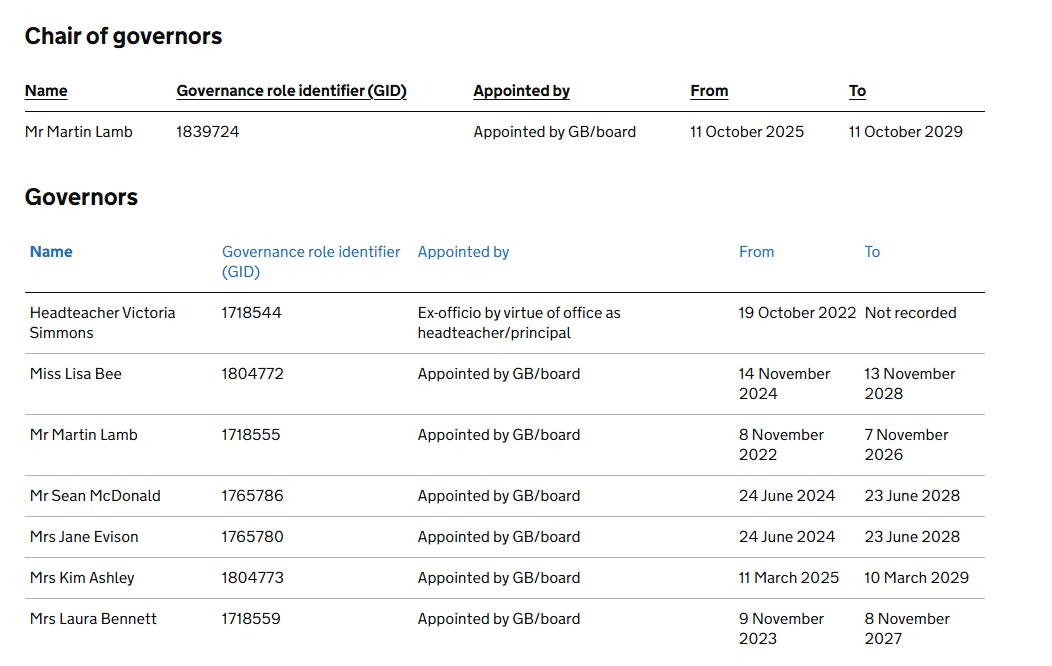Click GID 1804773 in Kim Ashley row
Viewport: 1052px width, 666px height.
click(x=252, y=578)
